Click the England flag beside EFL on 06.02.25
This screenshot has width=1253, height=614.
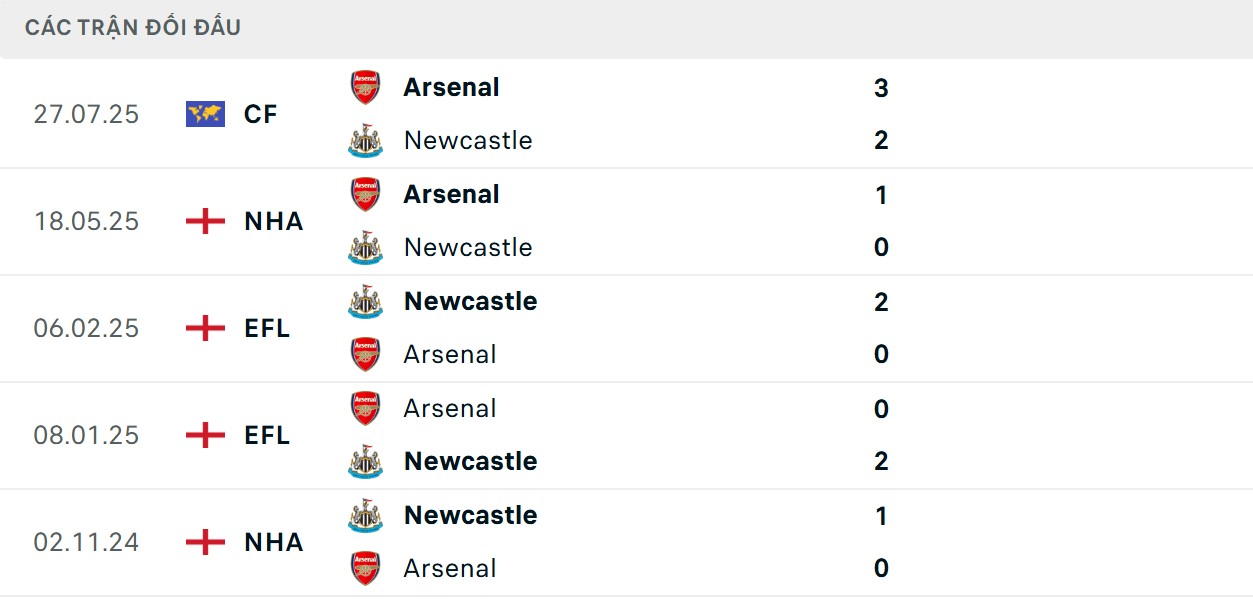tap(204, 328)
